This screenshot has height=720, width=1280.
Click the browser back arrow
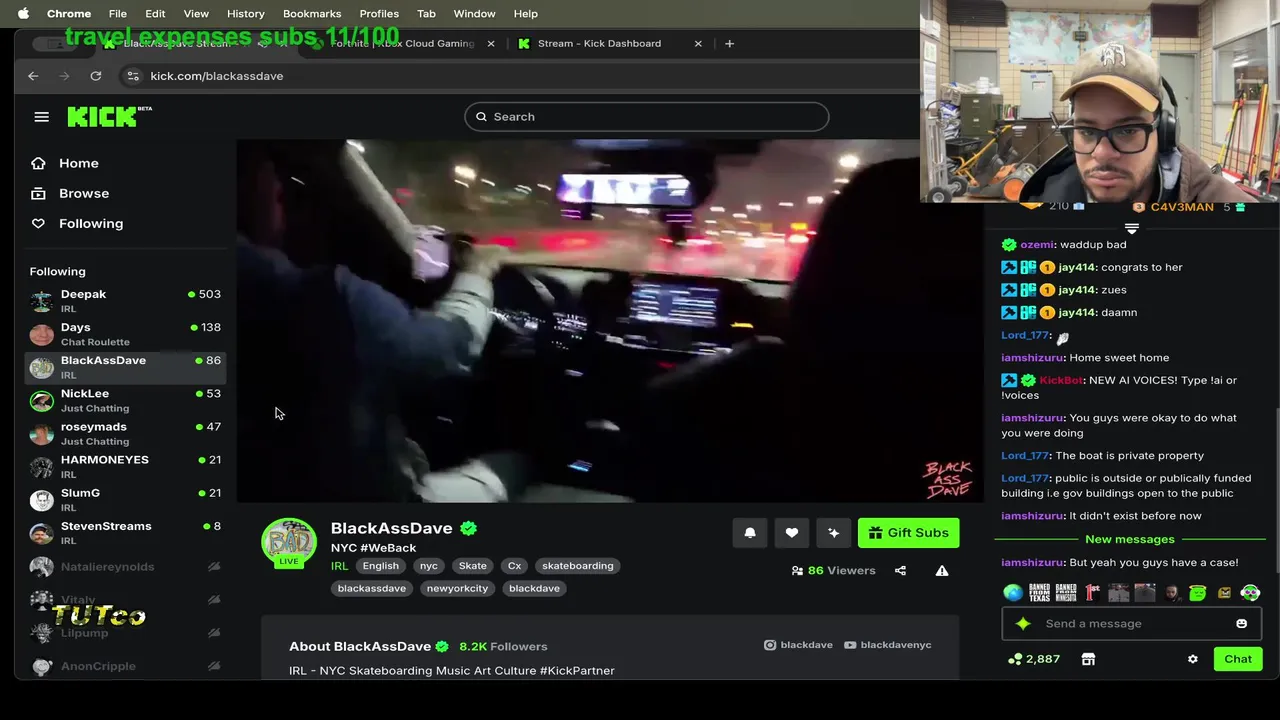pos(33,76)
